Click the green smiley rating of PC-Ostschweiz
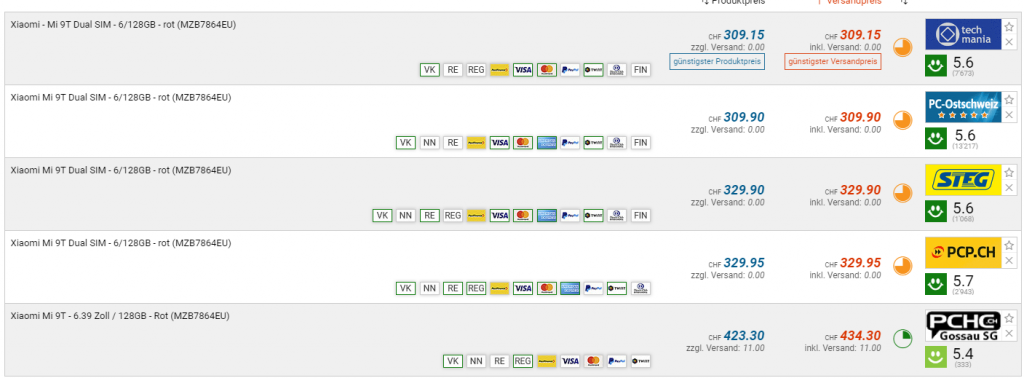The image size is (1024, 378). (936, 138)
